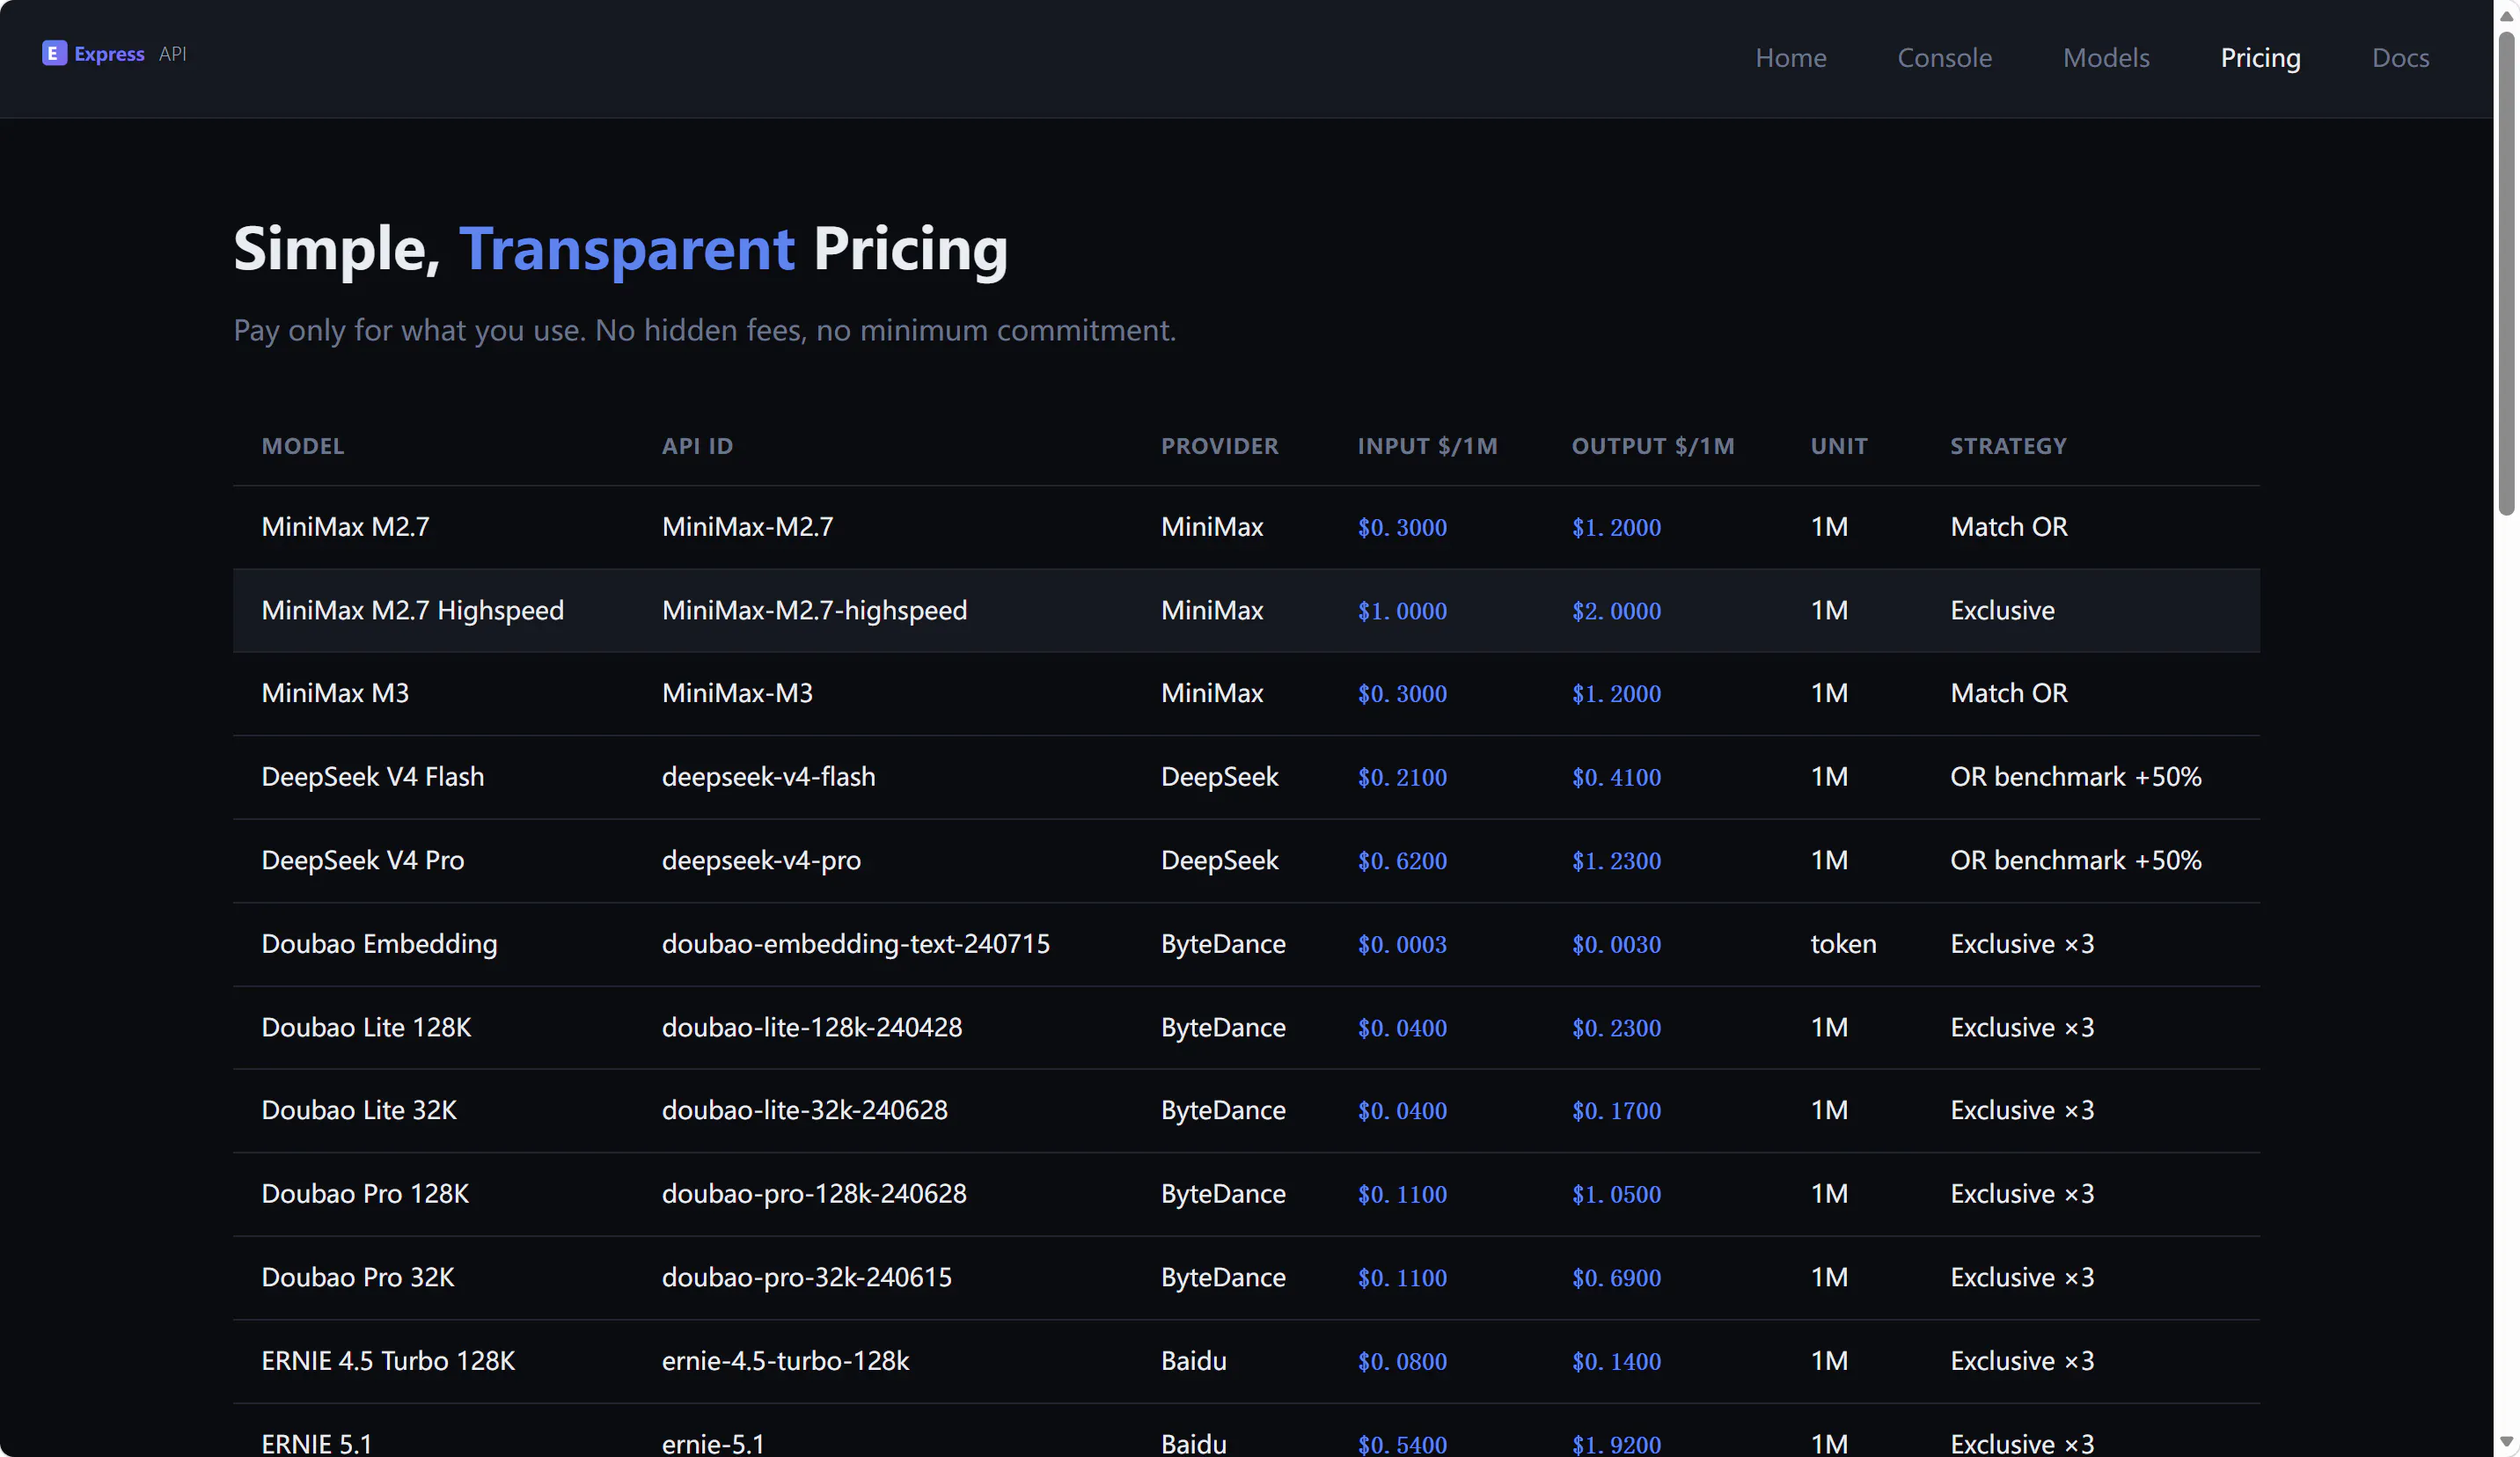This screenshot has height=1457, width=2520.
Task: Select the doubao-pro-32k-240615 API ID
Action: point(806,1277)
